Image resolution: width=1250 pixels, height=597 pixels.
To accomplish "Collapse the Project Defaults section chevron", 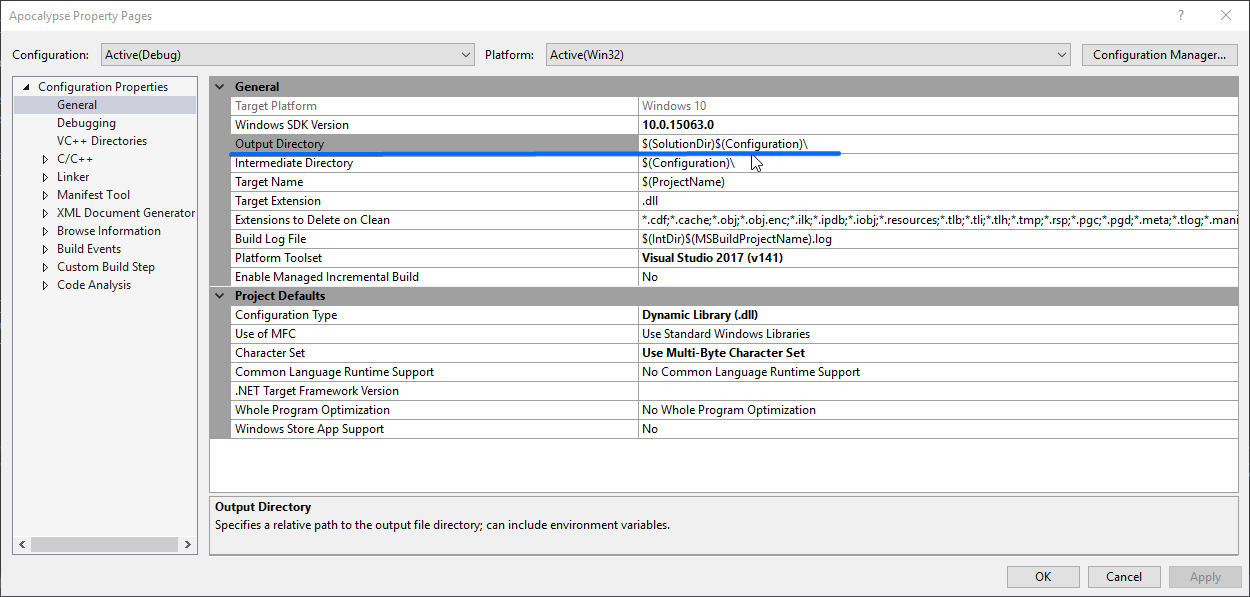I will 220,296.
